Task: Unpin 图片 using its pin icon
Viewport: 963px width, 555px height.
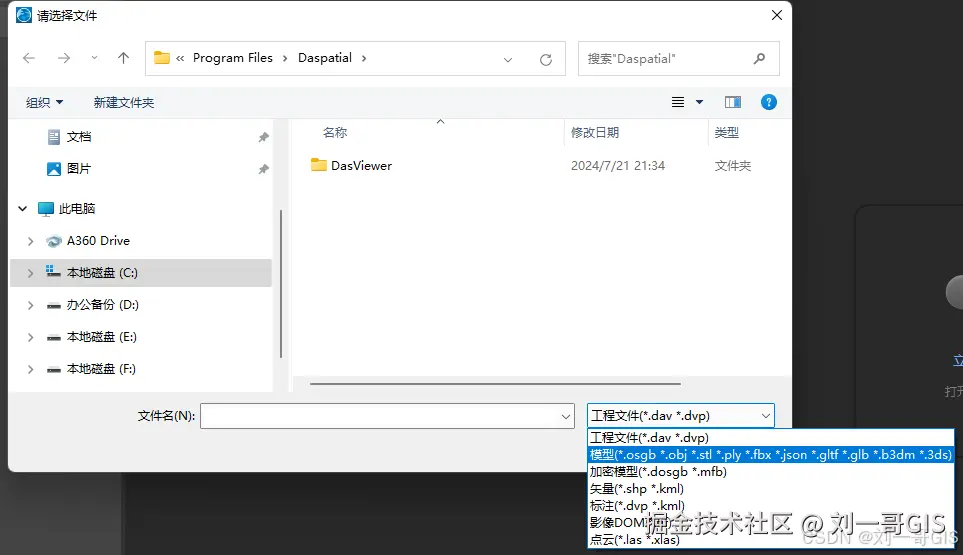Action: 263,169
